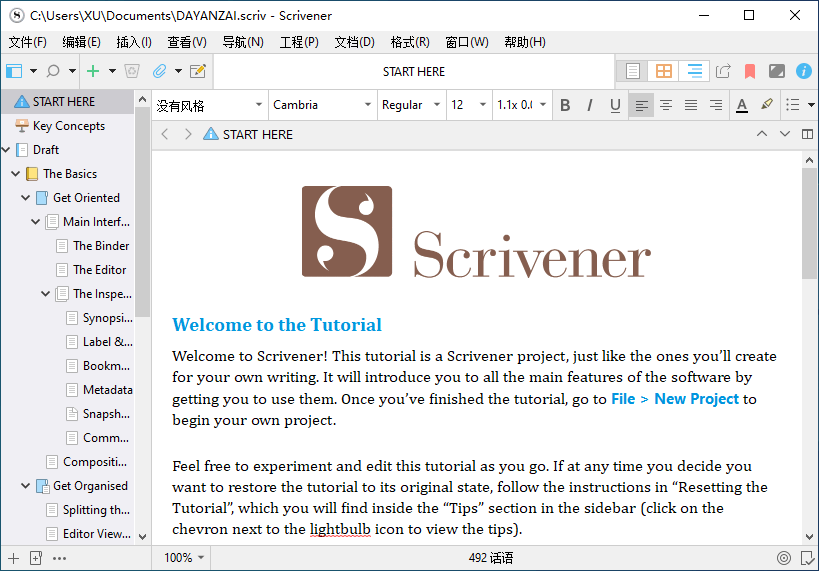Open the 编辑(E) menu
The width and height of the screenshot is (819, 571).
coord(81,42)
